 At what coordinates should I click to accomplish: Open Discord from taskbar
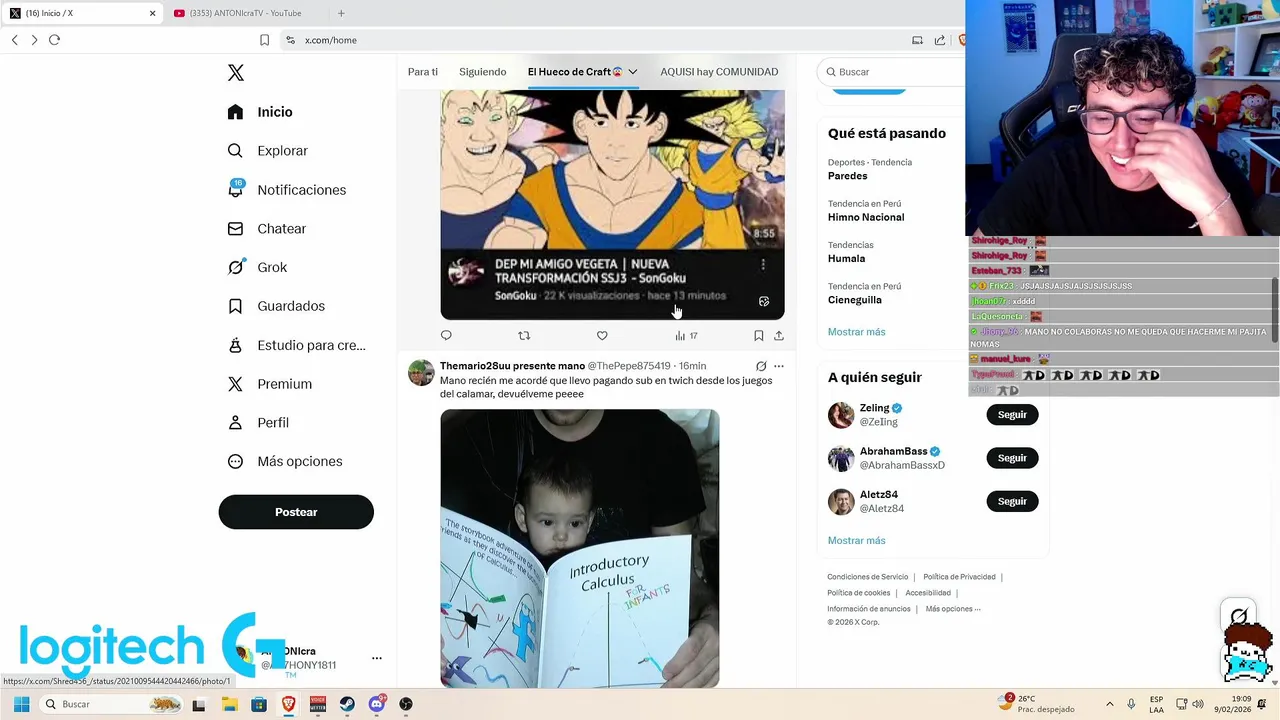click(377, 704)
